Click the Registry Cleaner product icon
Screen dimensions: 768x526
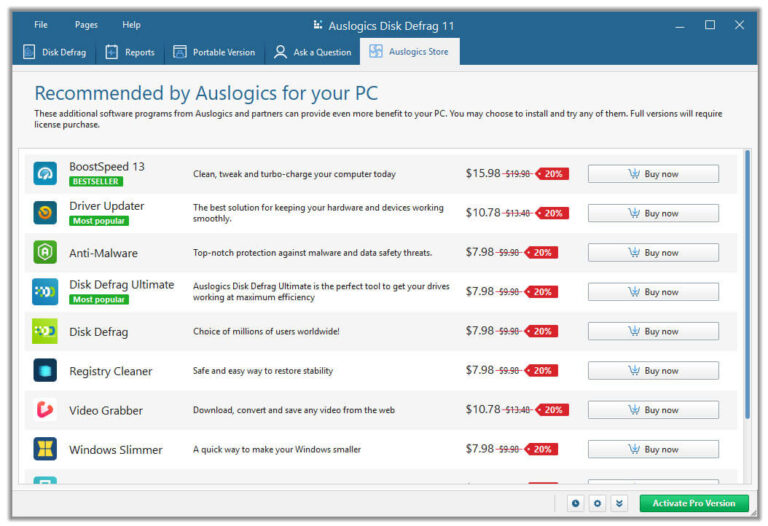coord(45,371)
